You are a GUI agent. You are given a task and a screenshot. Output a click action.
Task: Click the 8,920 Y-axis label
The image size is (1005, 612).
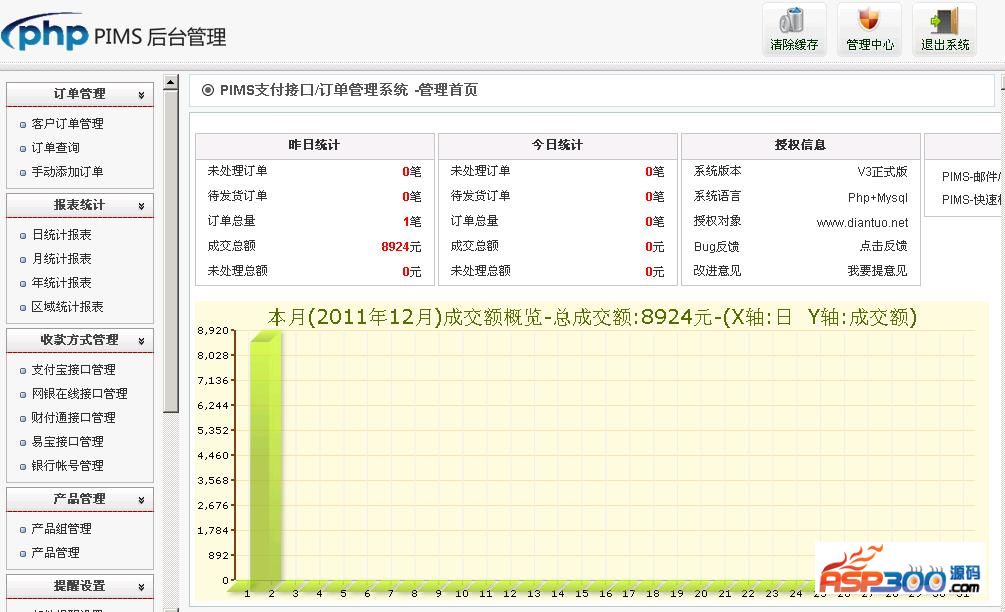pyautogui.click(x=213, y=331)
